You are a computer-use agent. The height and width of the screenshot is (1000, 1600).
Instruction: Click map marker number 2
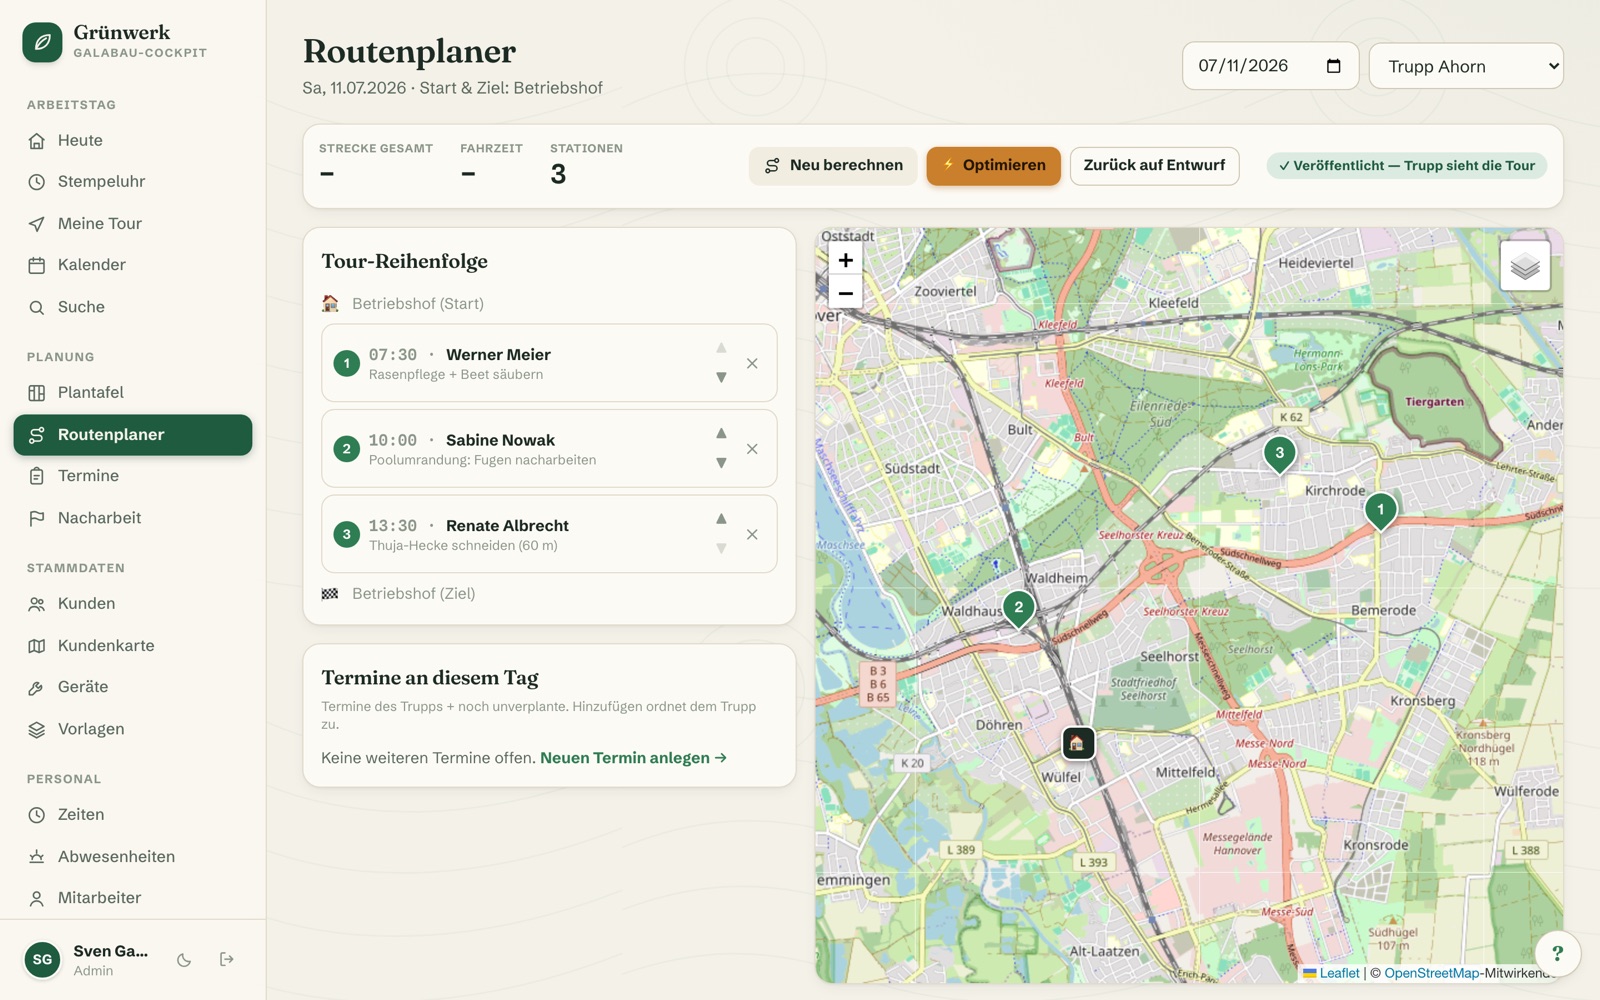(1018, 609)
